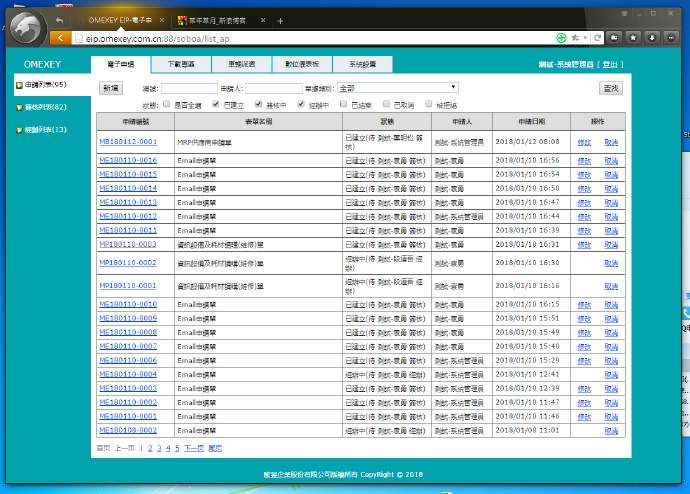The height and width of the screenshot is (494, 690).
Task: Focus the 申請人 applicant input field
Action: [x=274, y=88]
